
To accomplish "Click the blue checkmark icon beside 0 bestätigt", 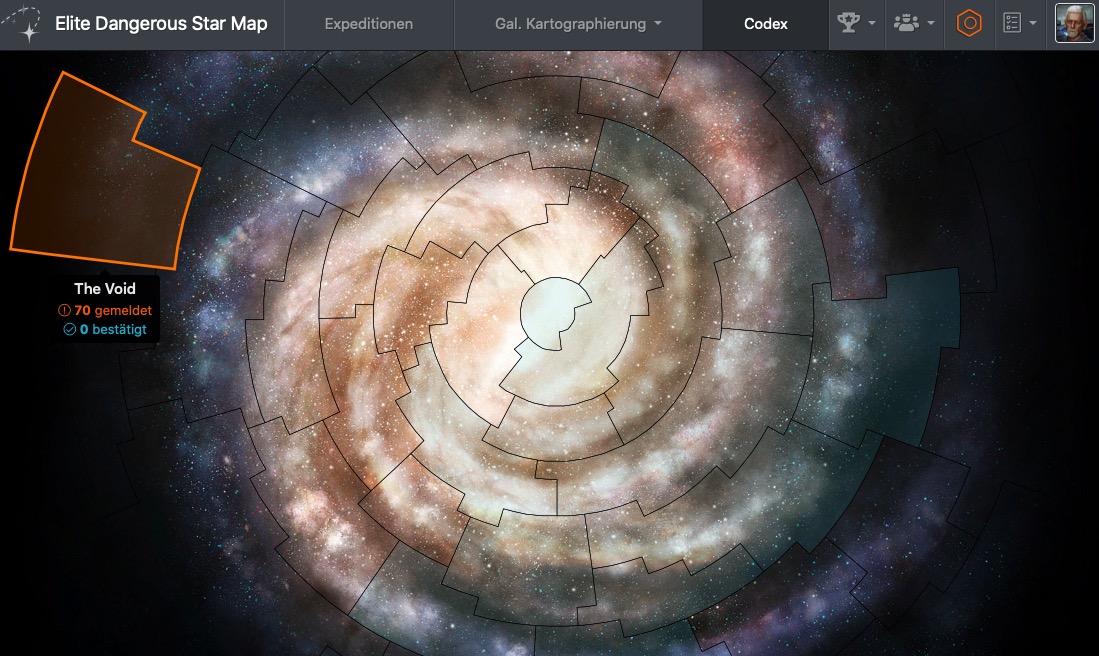I will point(69,329).
